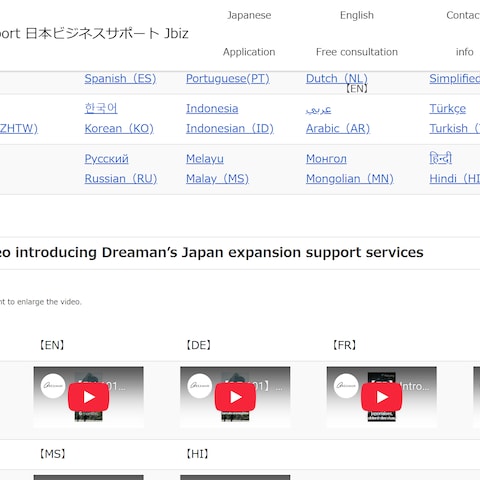Image resolution: width=480 pixels, height=480 pixels.
Task: Open the Application menu item
Action: (249, 52)
